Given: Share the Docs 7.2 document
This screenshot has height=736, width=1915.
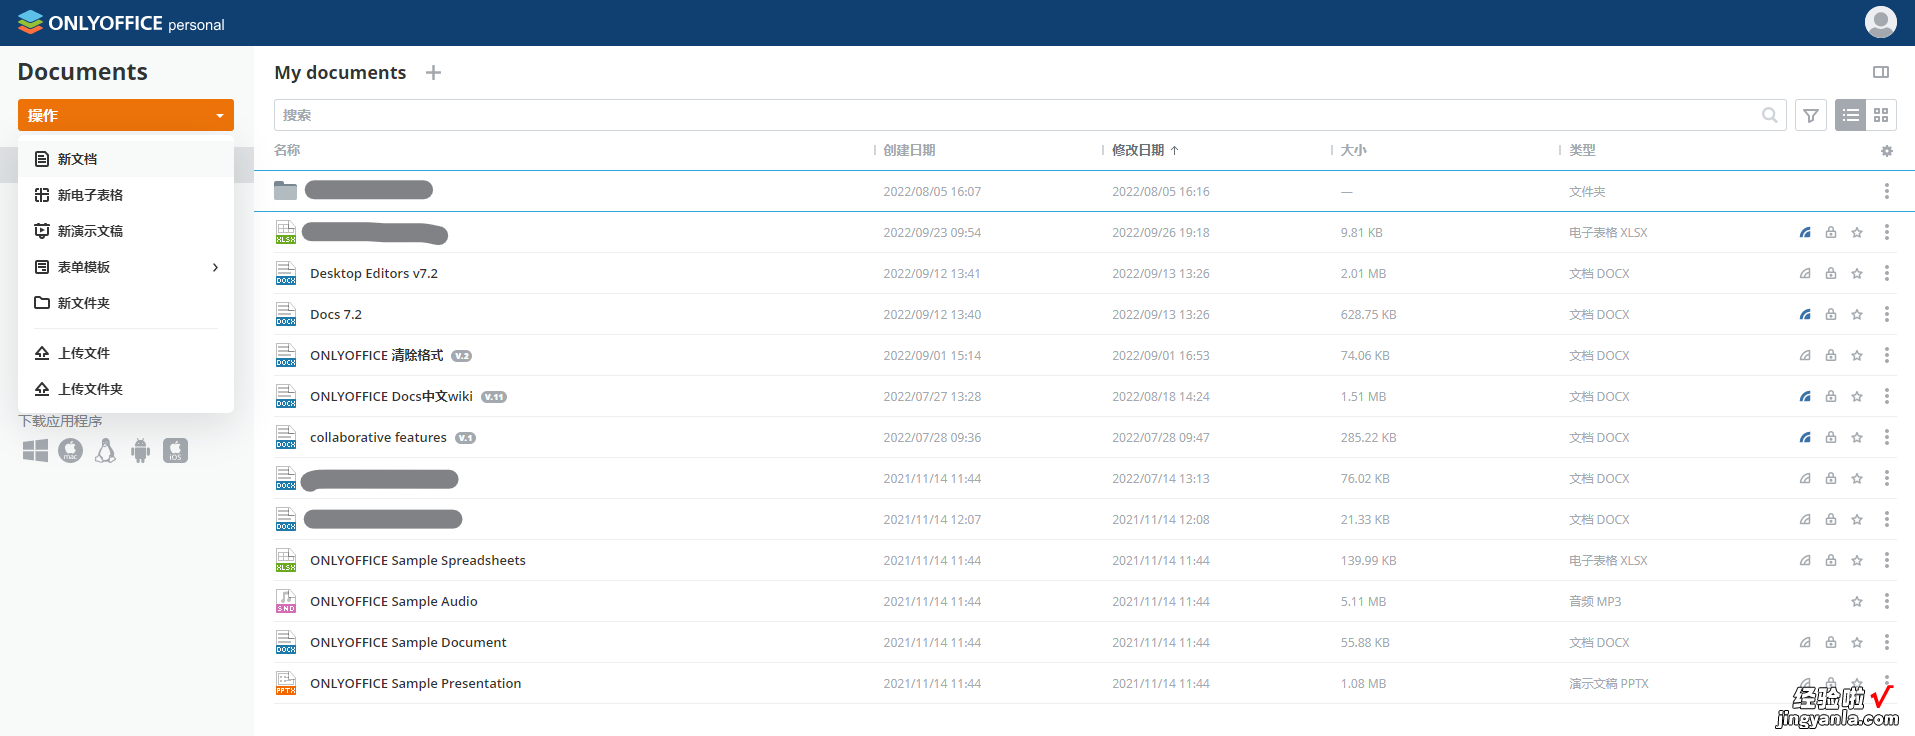Looking at the screenshot, I should pyautogui.click(x=1805, y=314).
